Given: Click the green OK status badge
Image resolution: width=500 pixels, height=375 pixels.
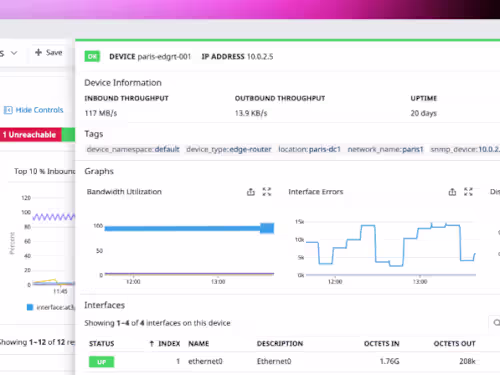Looking at the screenshot, I should pyautogui.click(x=92, y=57).
